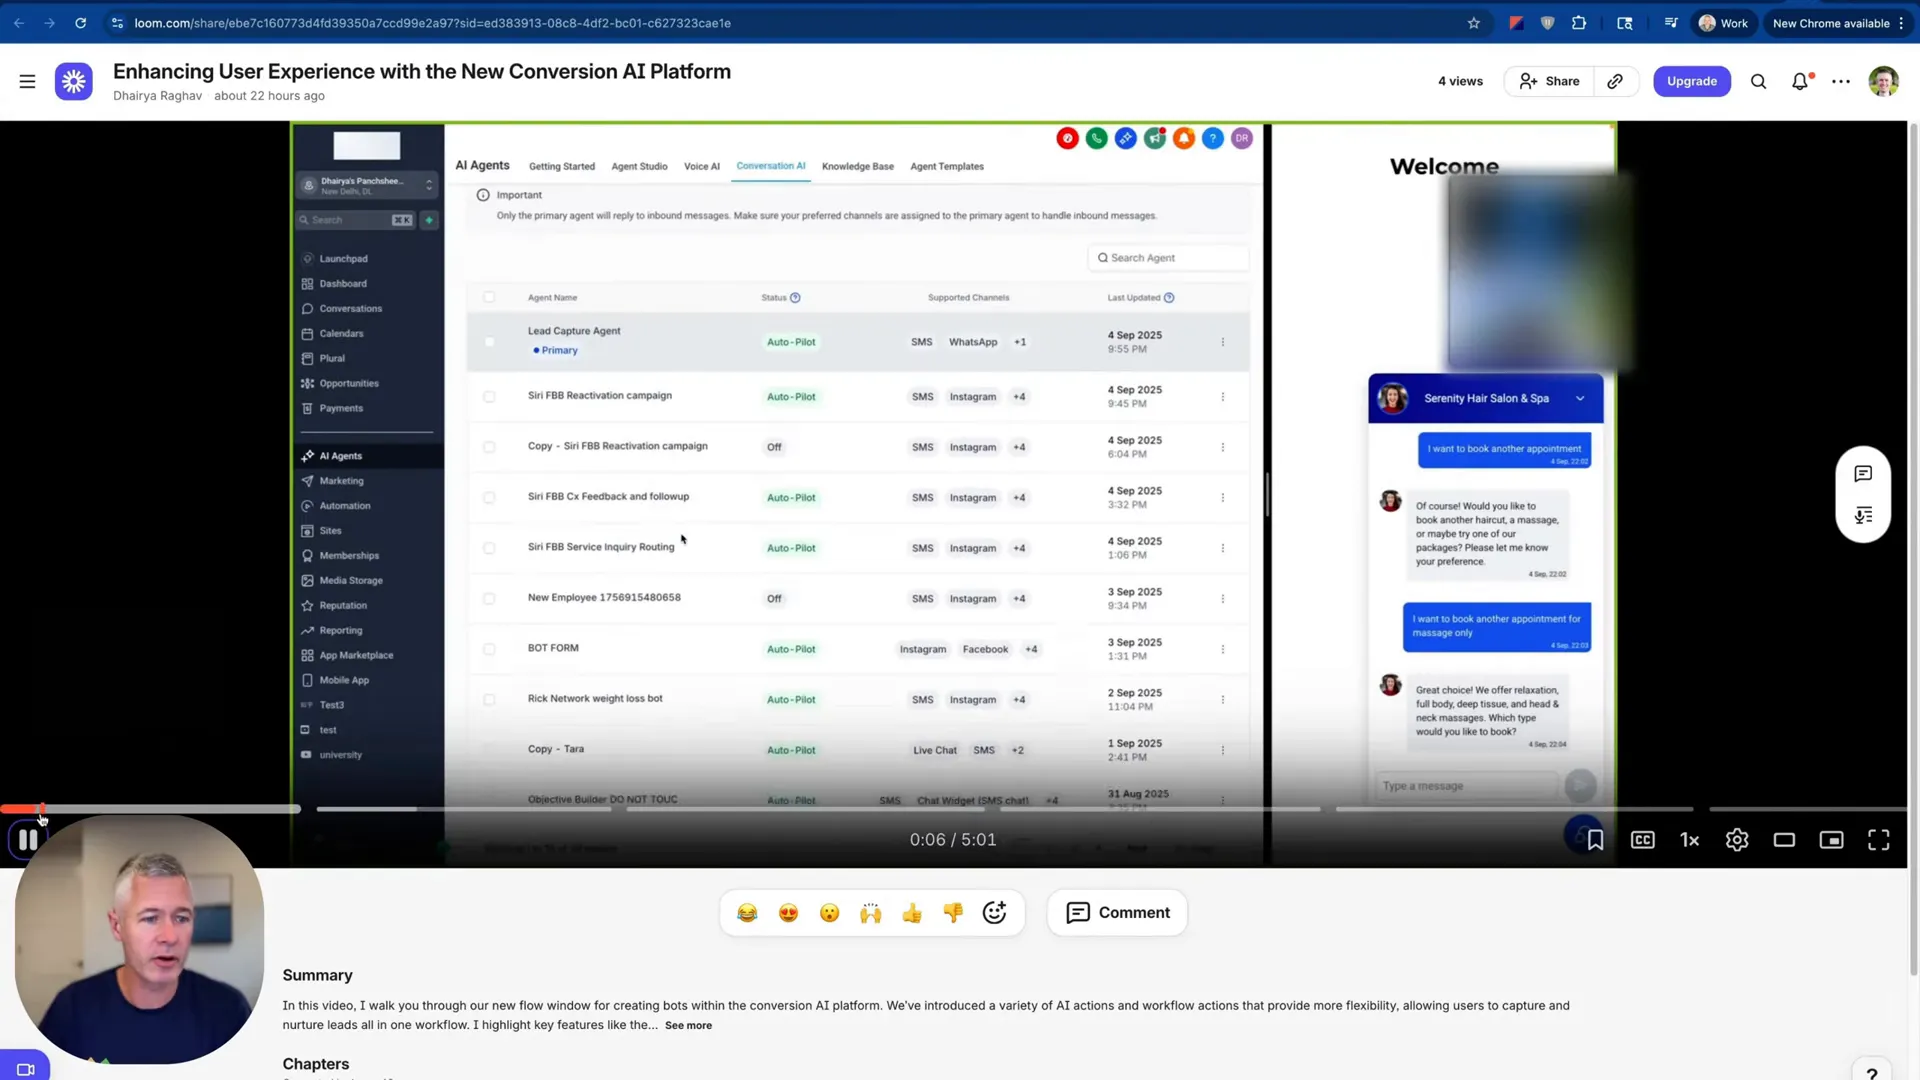Enter fullscreen mode
The height and width of the screenshot is (1080, 1920).
tap(1878, 840)
